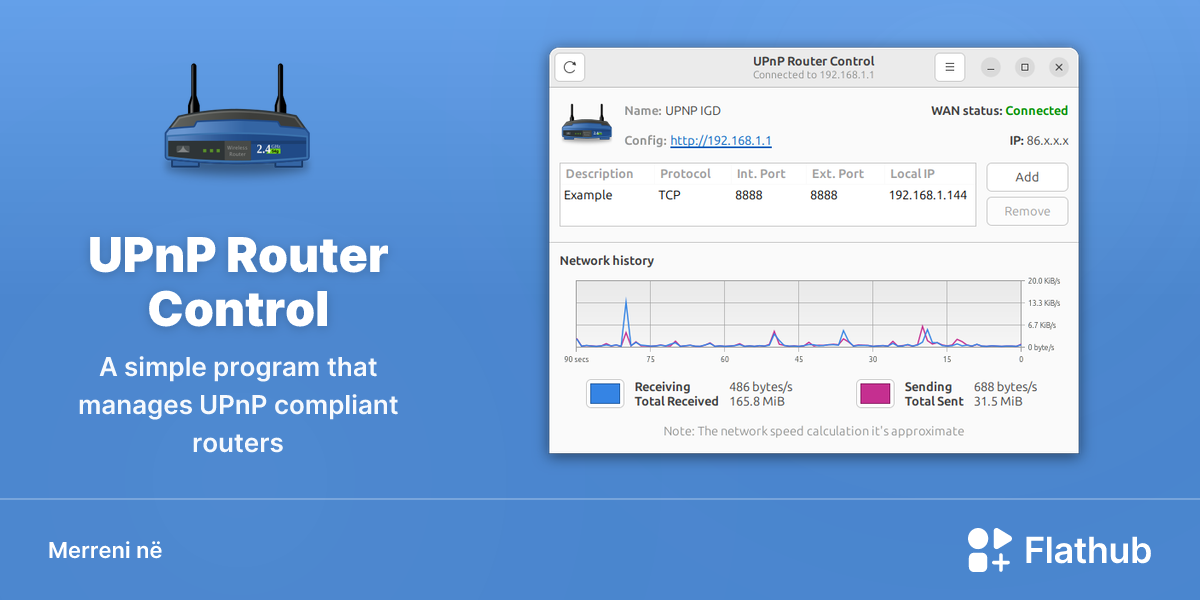Click the Flathub logo icon

point(989,550)
